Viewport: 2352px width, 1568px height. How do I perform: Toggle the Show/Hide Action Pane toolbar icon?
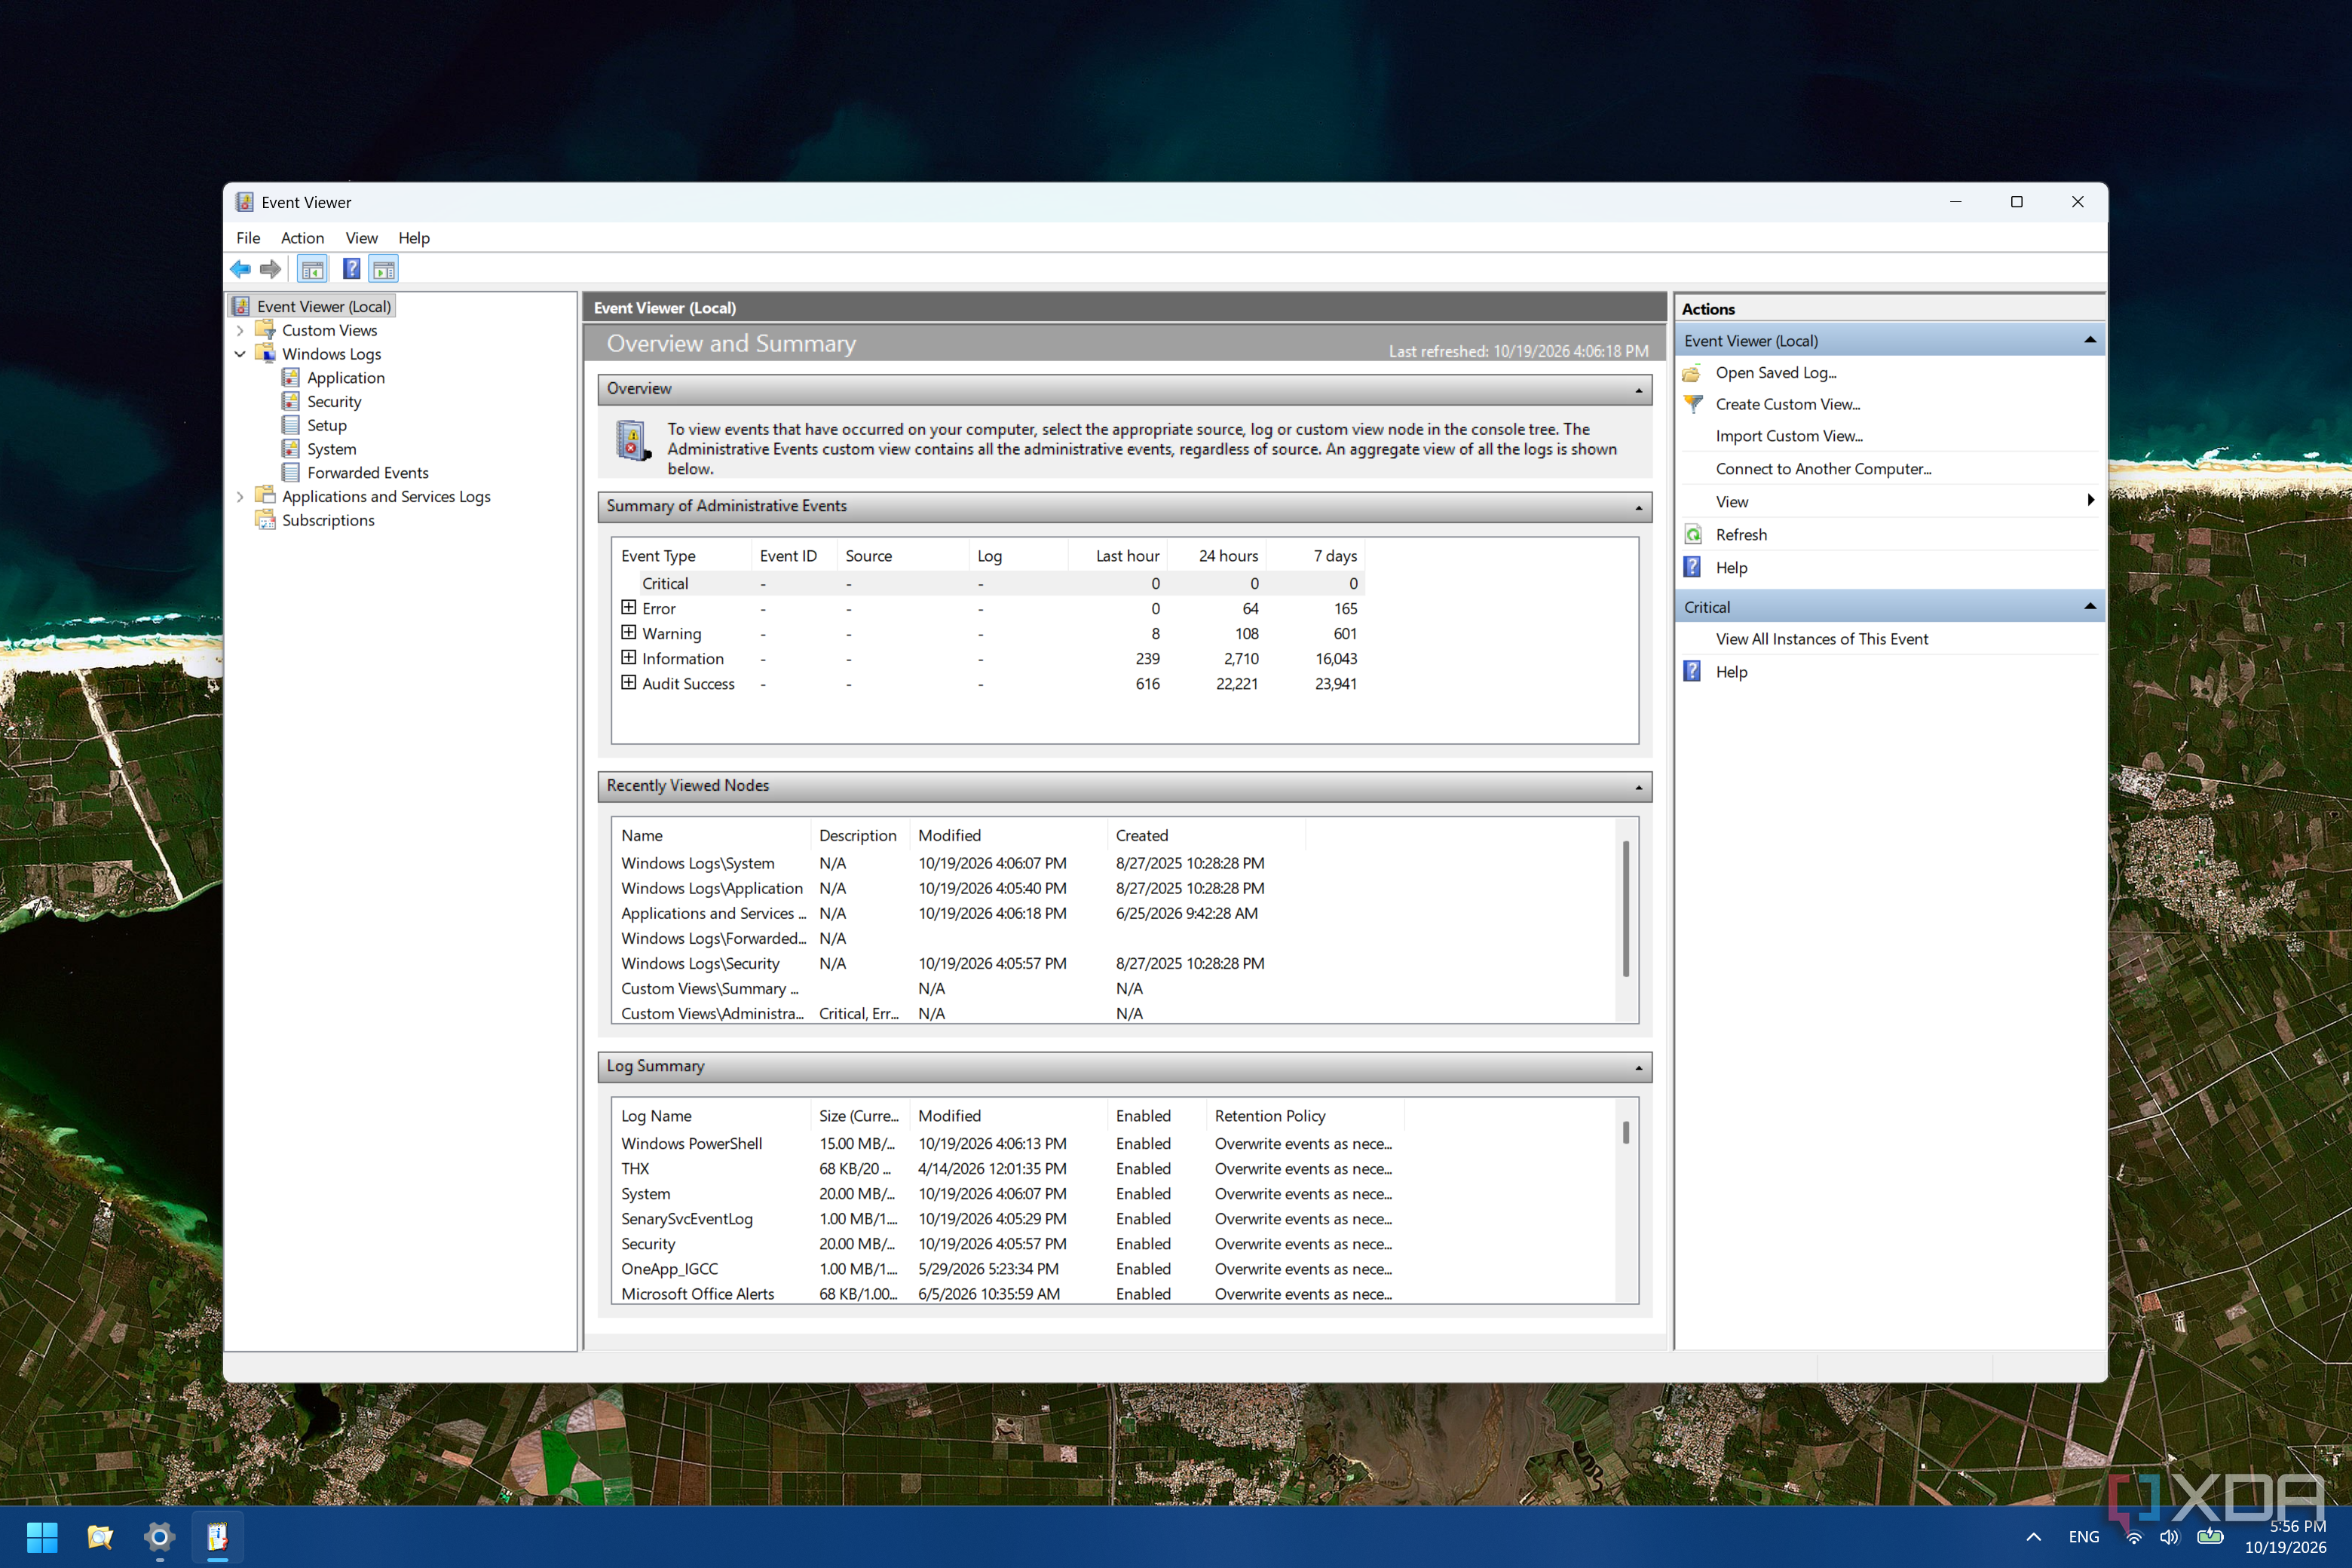pyautogui.click(x=384, y=269)
